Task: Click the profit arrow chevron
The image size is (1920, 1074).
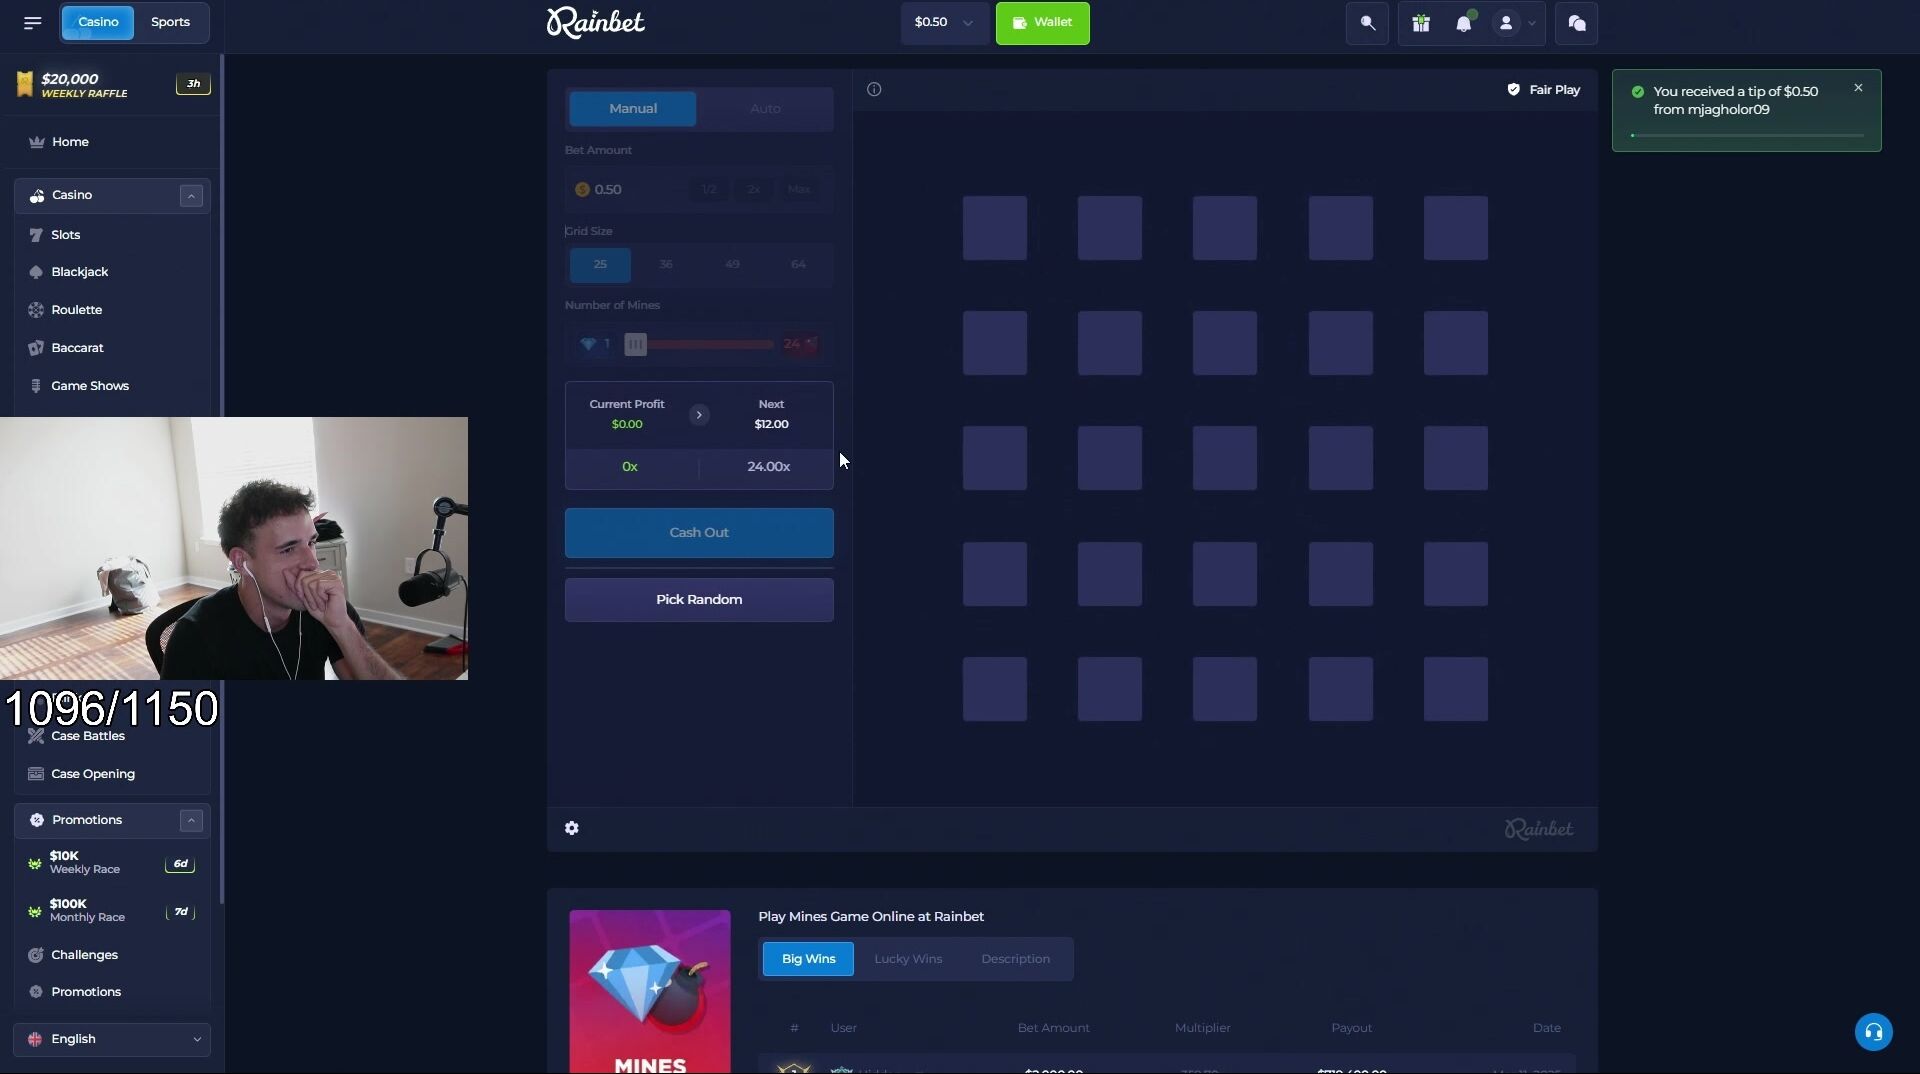Action: coord(699,415)
